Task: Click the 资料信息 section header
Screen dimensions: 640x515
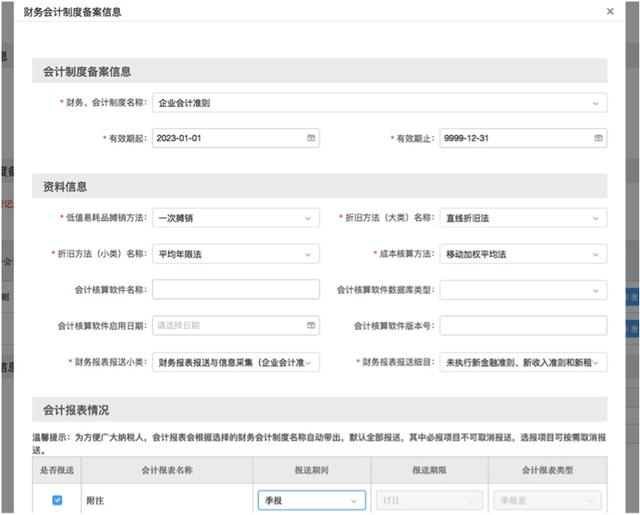Action: 320,186
